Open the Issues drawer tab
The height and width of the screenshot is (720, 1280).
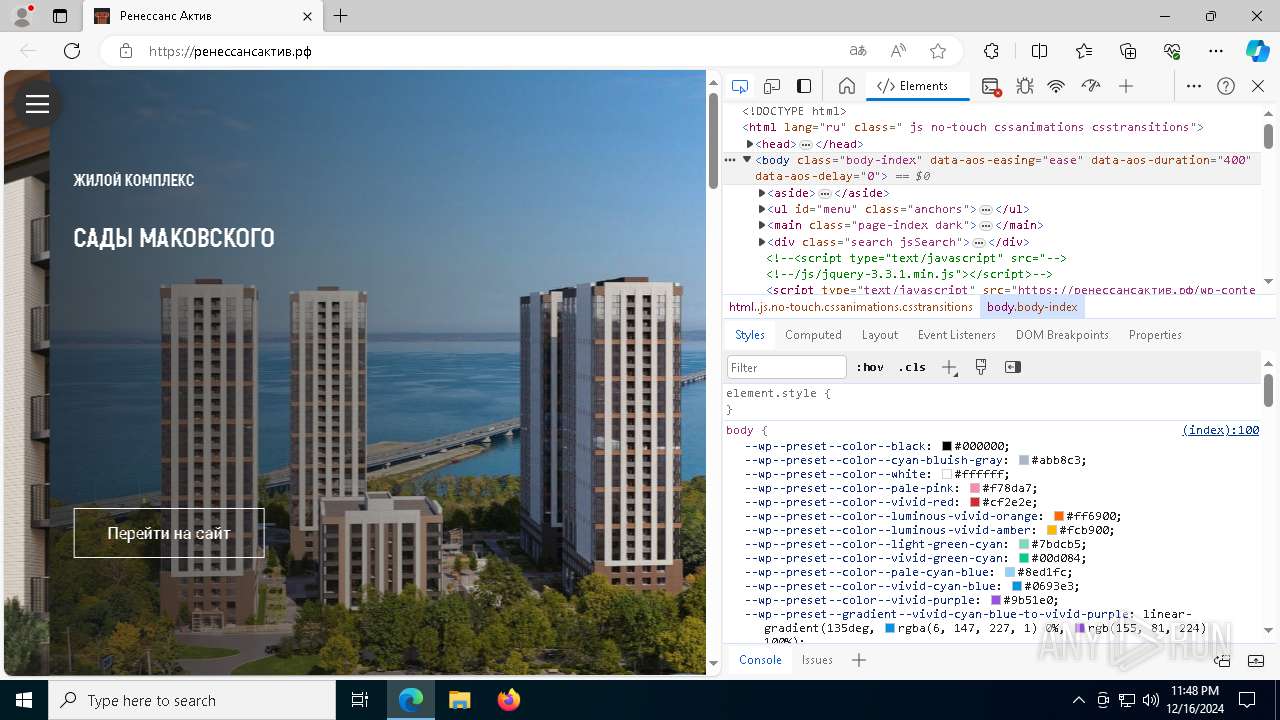817,660
